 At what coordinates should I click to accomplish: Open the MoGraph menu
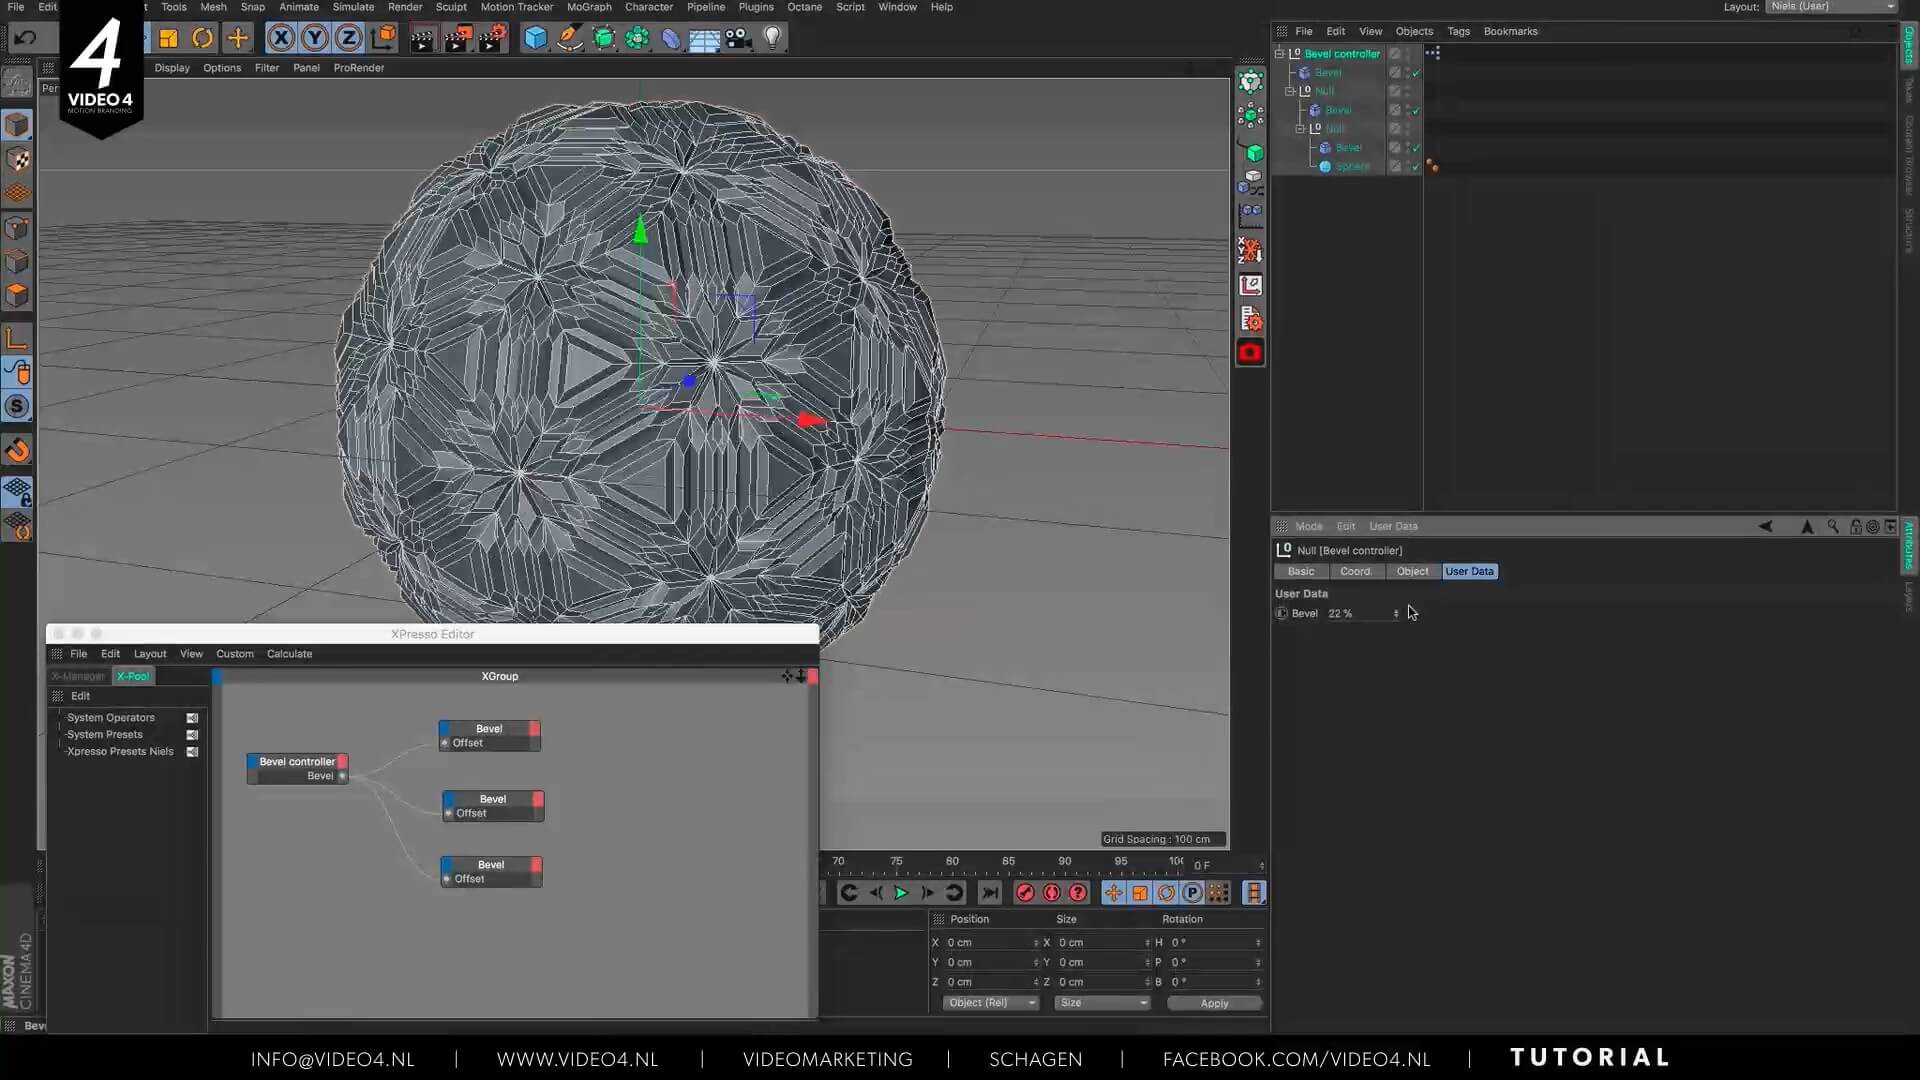coord(588,7)
